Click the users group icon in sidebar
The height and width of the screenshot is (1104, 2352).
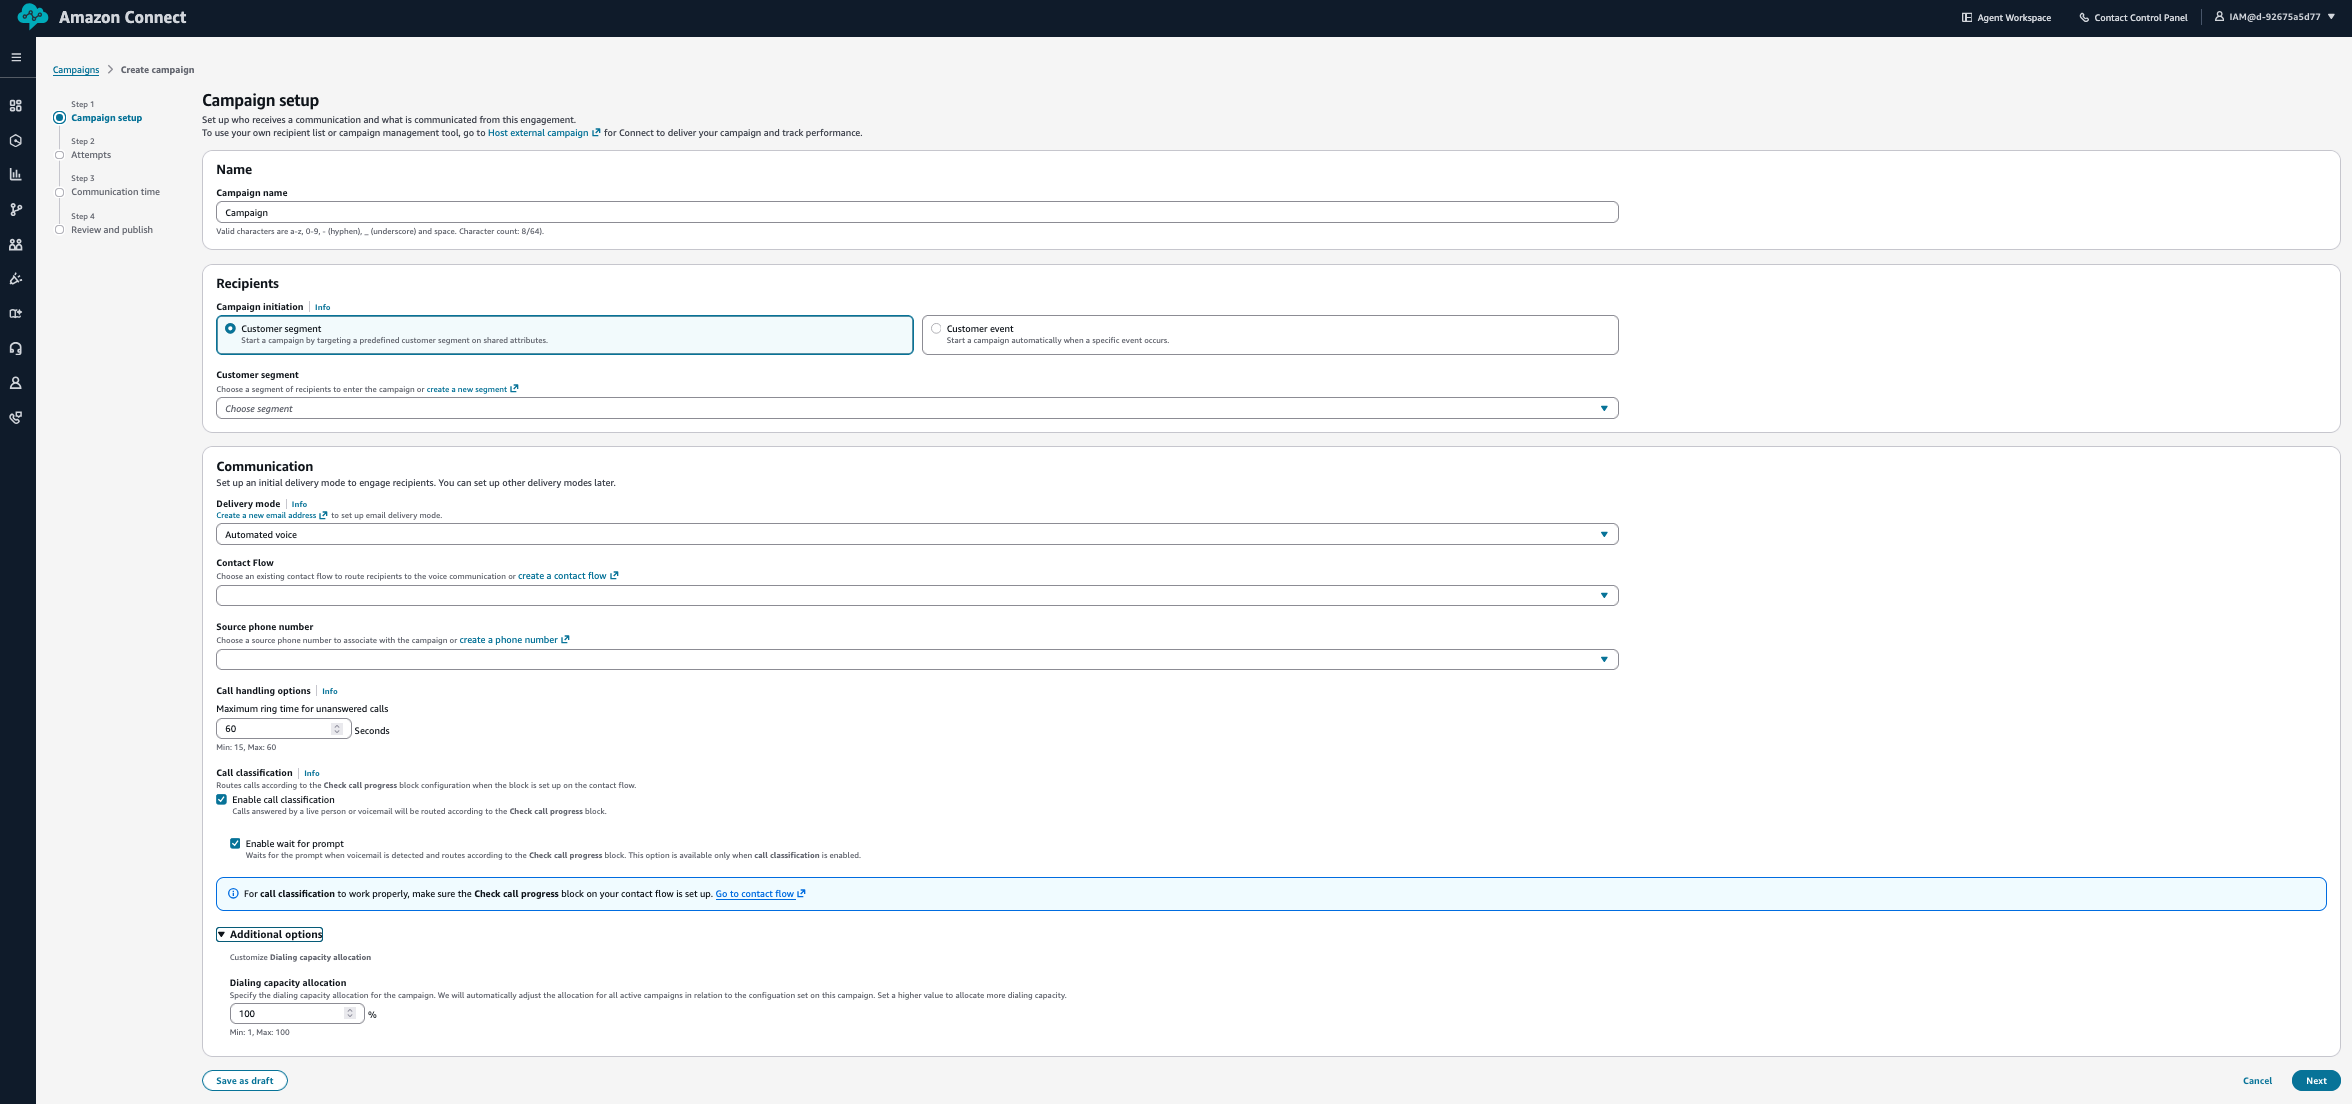pos(16,244)
